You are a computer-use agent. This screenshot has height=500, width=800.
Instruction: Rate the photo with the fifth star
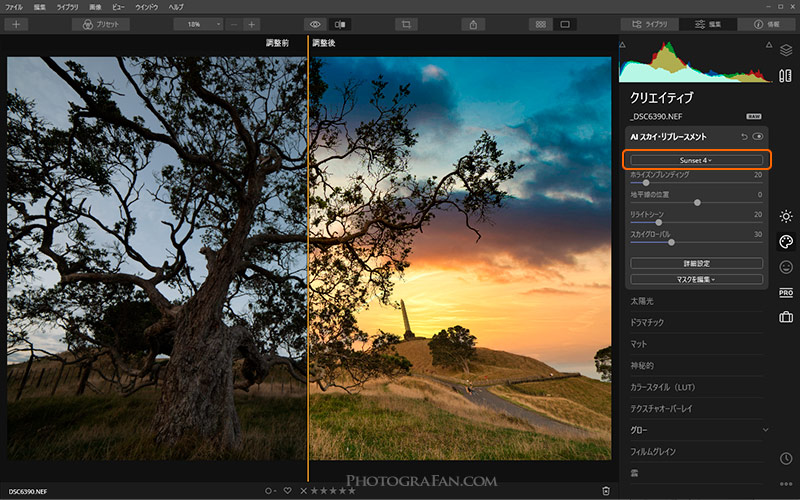click(x=351, y=491)
